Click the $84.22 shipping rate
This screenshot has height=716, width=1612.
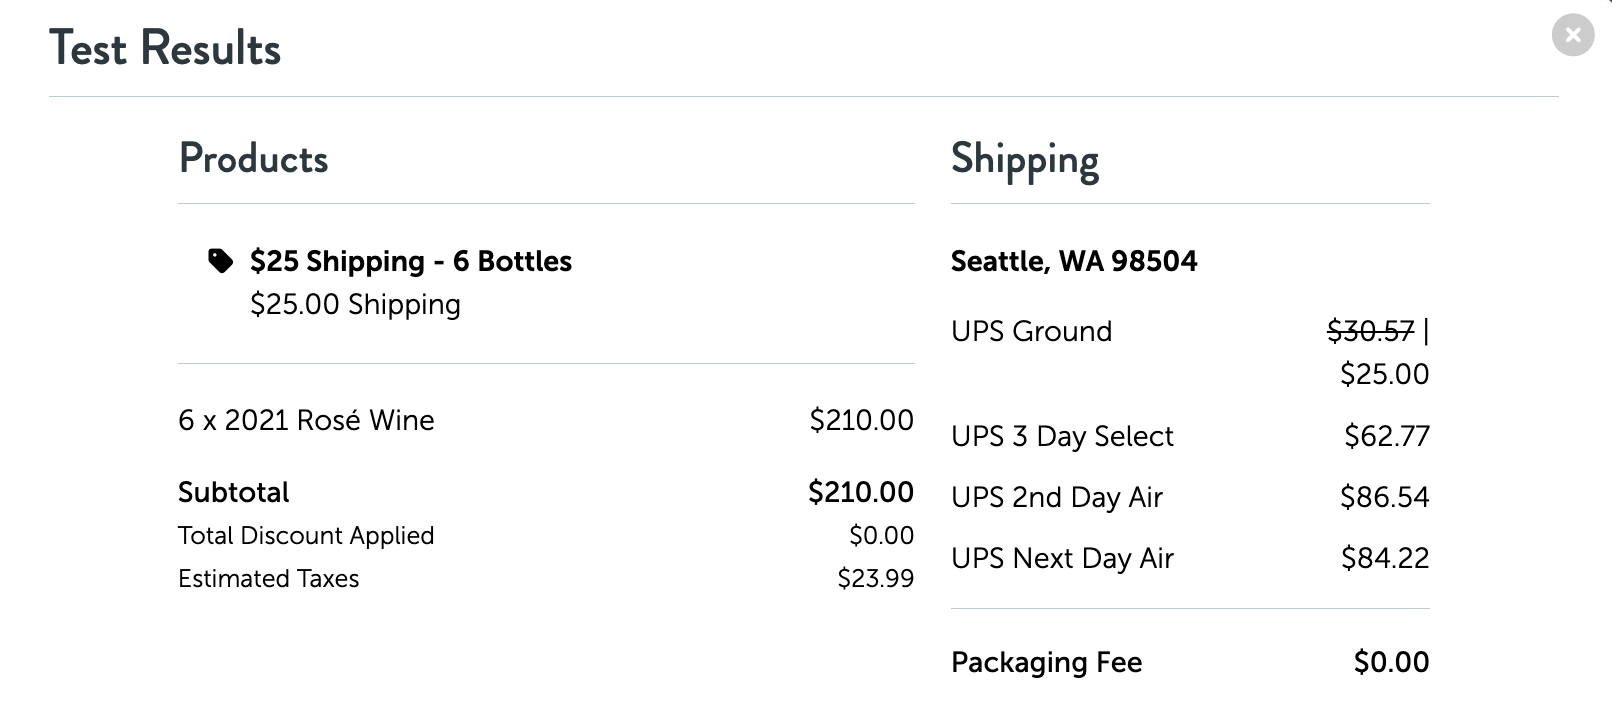[x=1384, y=558]
